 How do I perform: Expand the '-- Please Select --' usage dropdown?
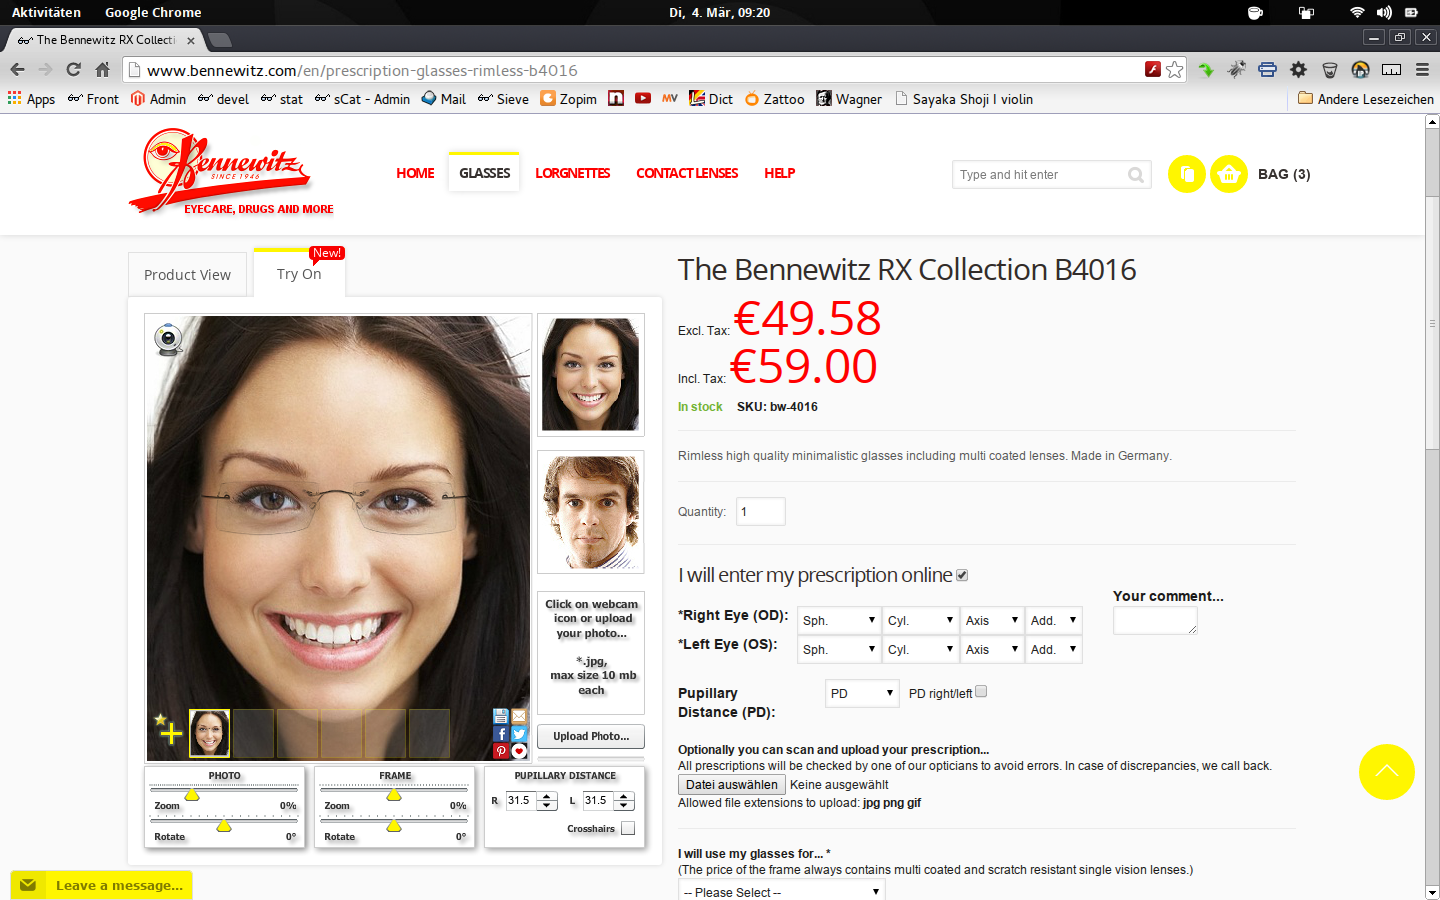pos(780,891)
